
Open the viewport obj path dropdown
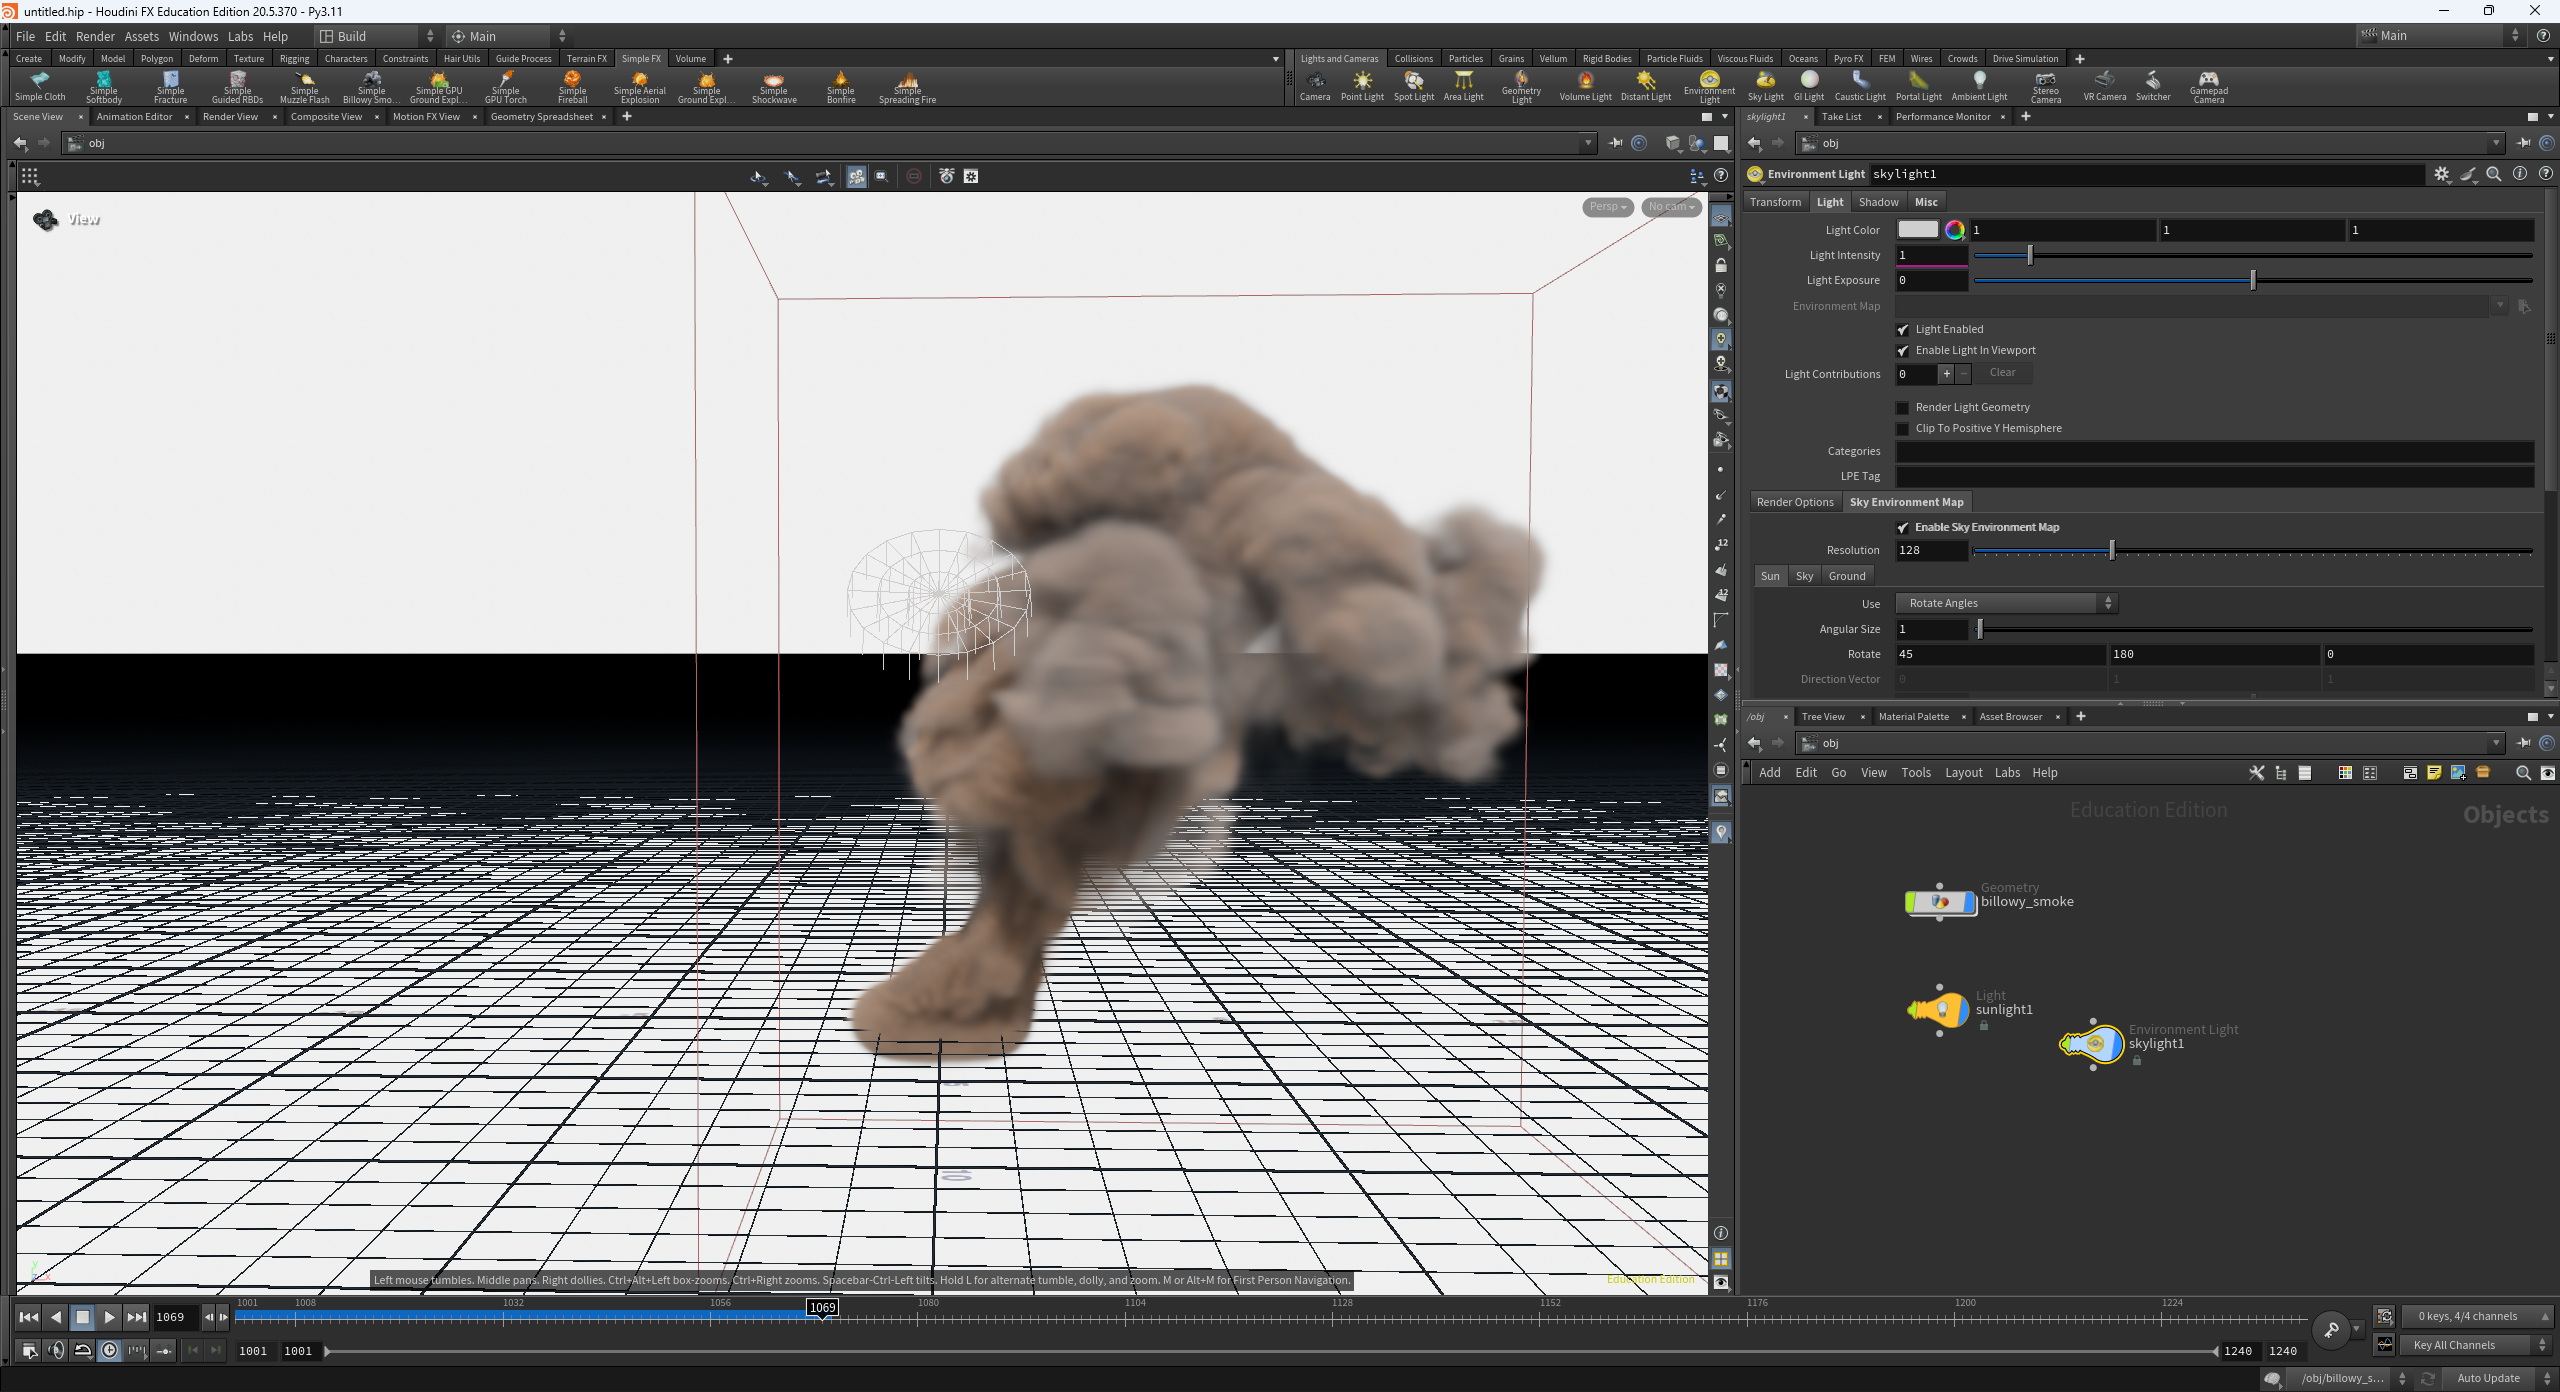[1588, 143]
